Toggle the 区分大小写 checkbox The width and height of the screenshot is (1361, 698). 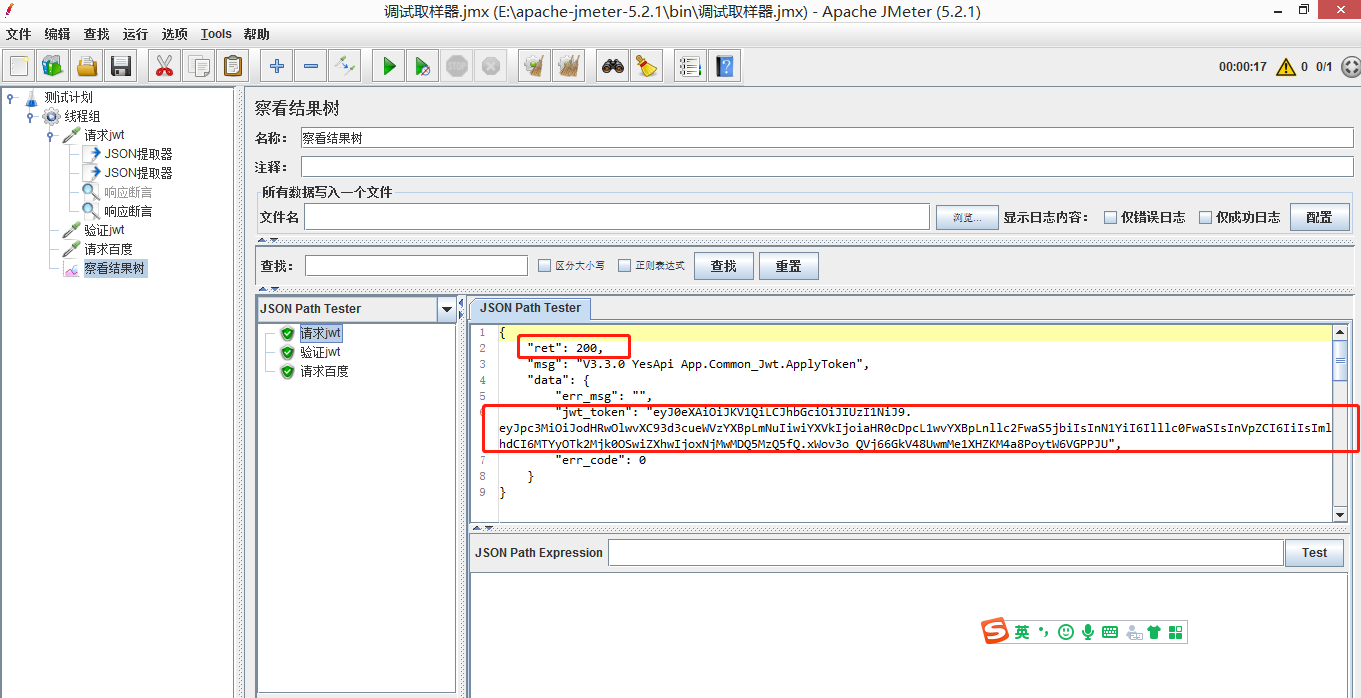(x=544, y=266)
